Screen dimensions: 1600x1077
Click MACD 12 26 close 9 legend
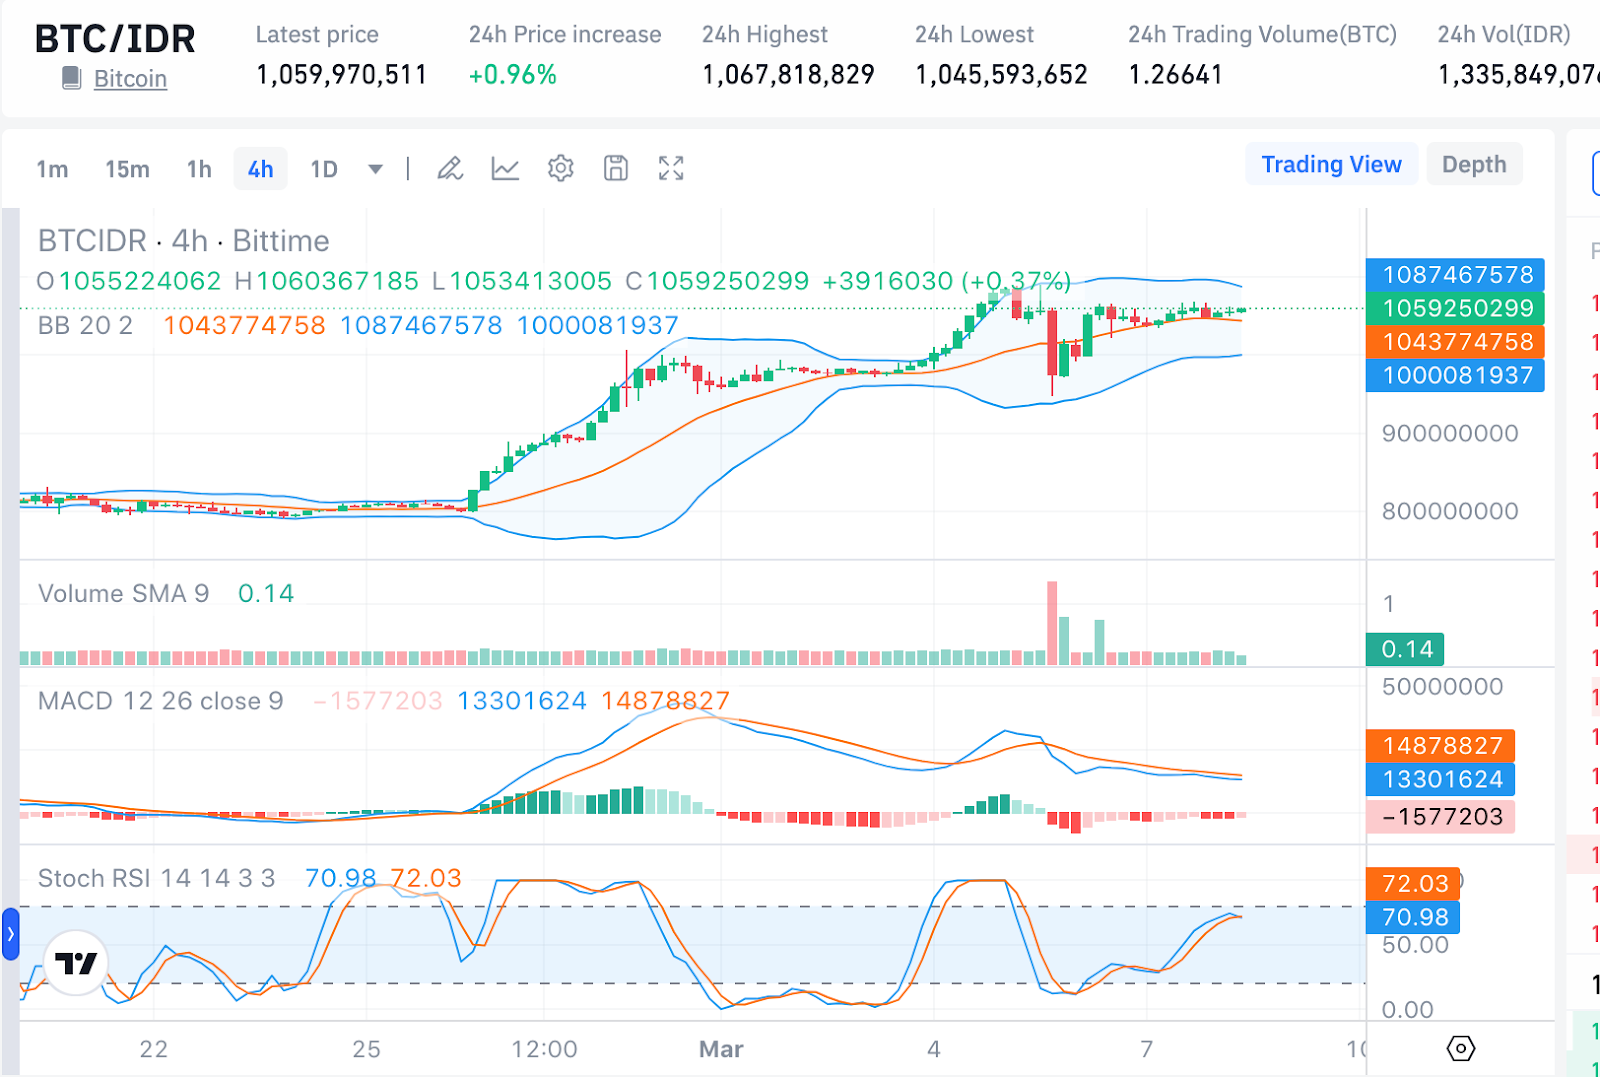160,701
